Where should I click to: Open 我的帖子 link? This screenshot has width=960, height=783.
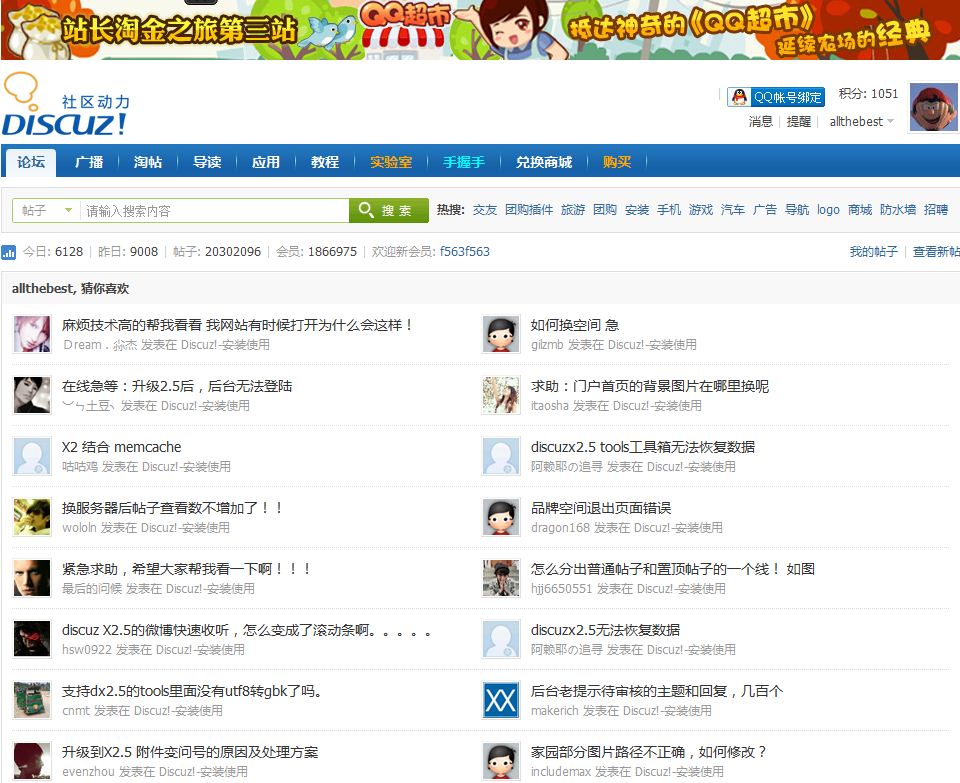point(874,252)
